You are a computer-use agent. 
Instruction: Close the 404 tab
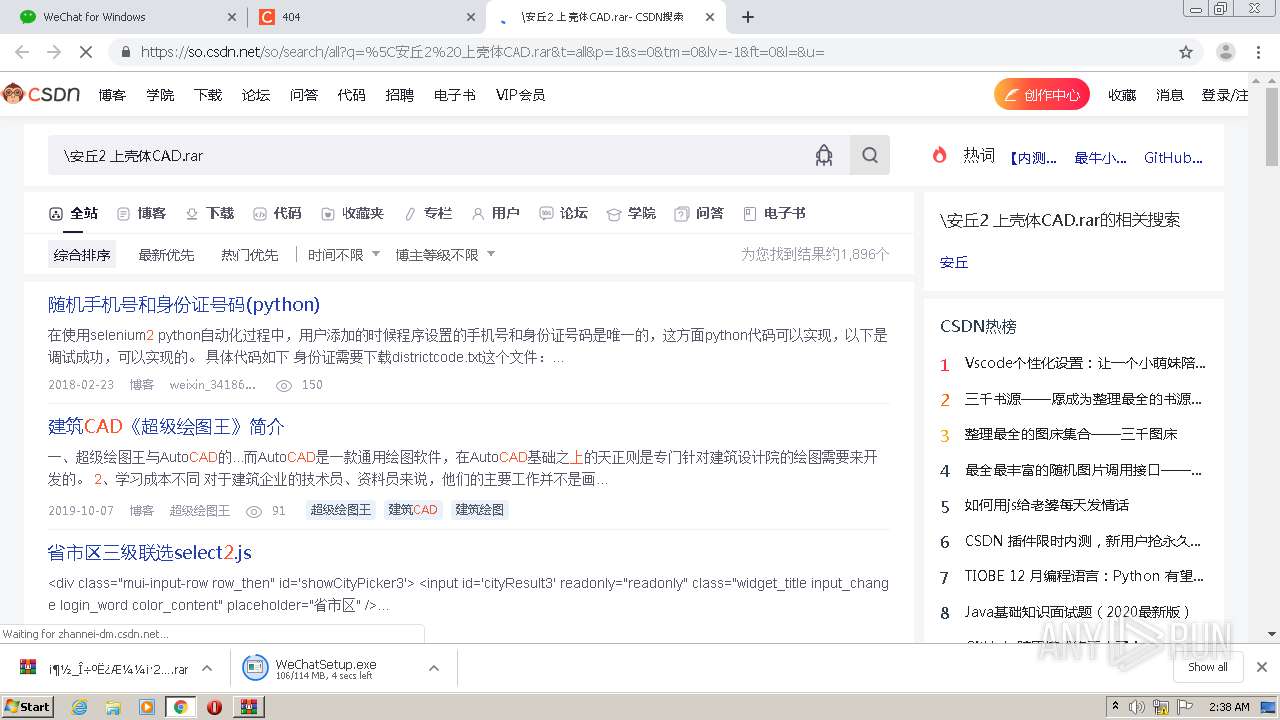(x=471, y=17)
